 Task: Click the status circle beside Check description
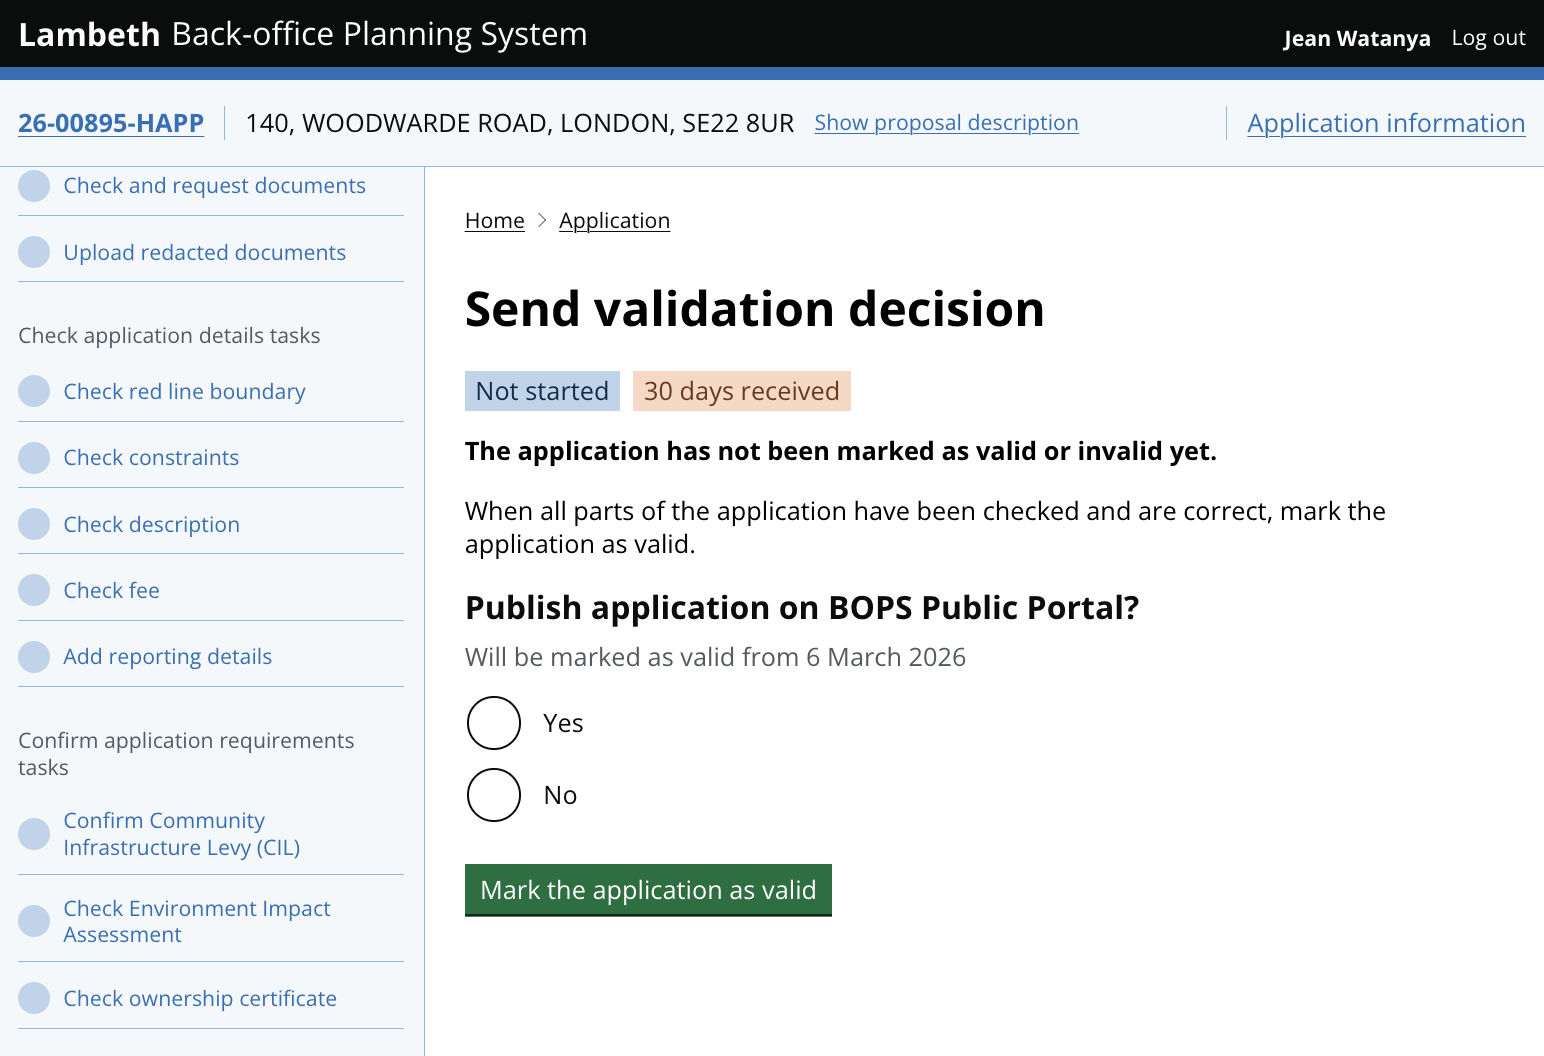(34, 524)
